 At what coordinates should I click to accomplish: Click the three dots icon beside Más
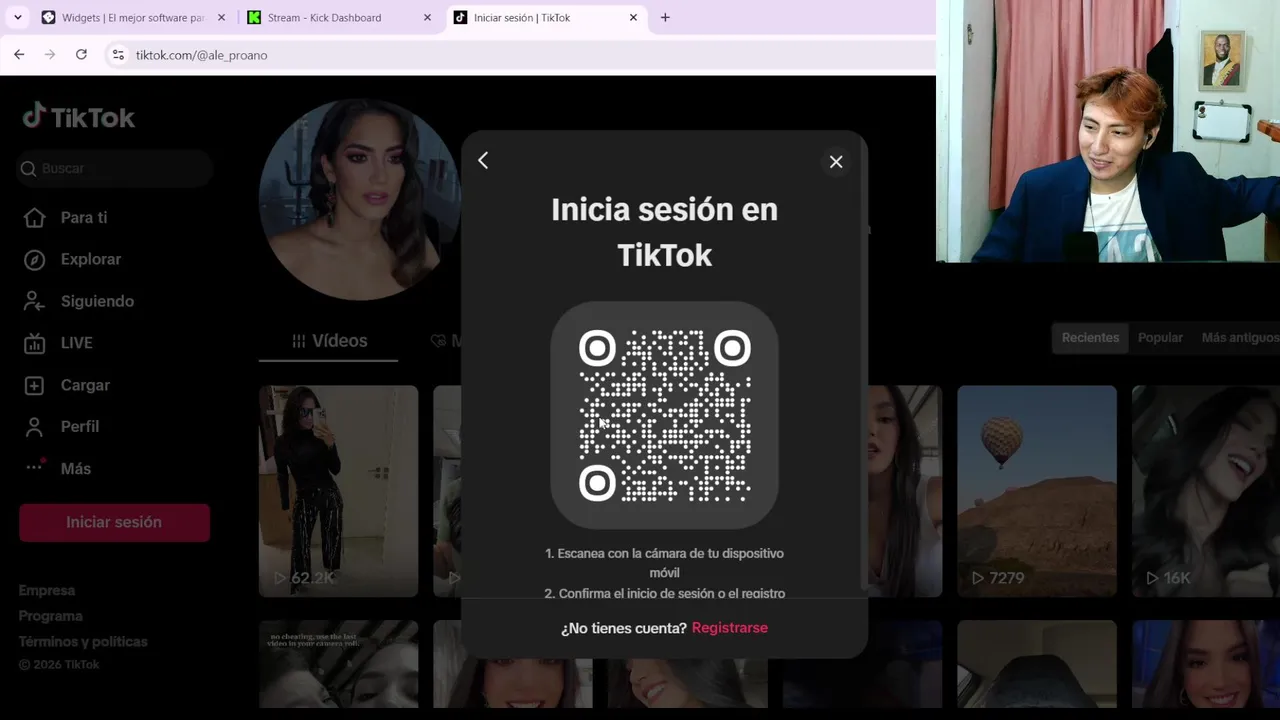coord(34,466)
